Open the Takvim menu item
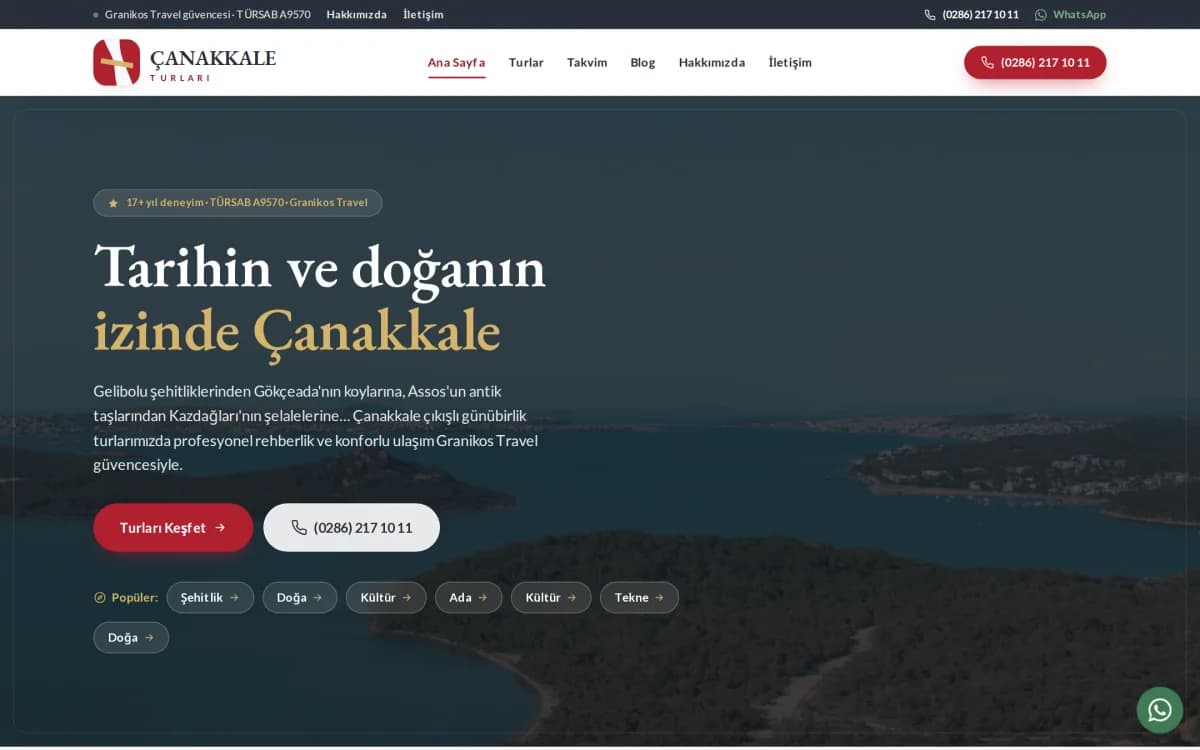 coord(587,62)
